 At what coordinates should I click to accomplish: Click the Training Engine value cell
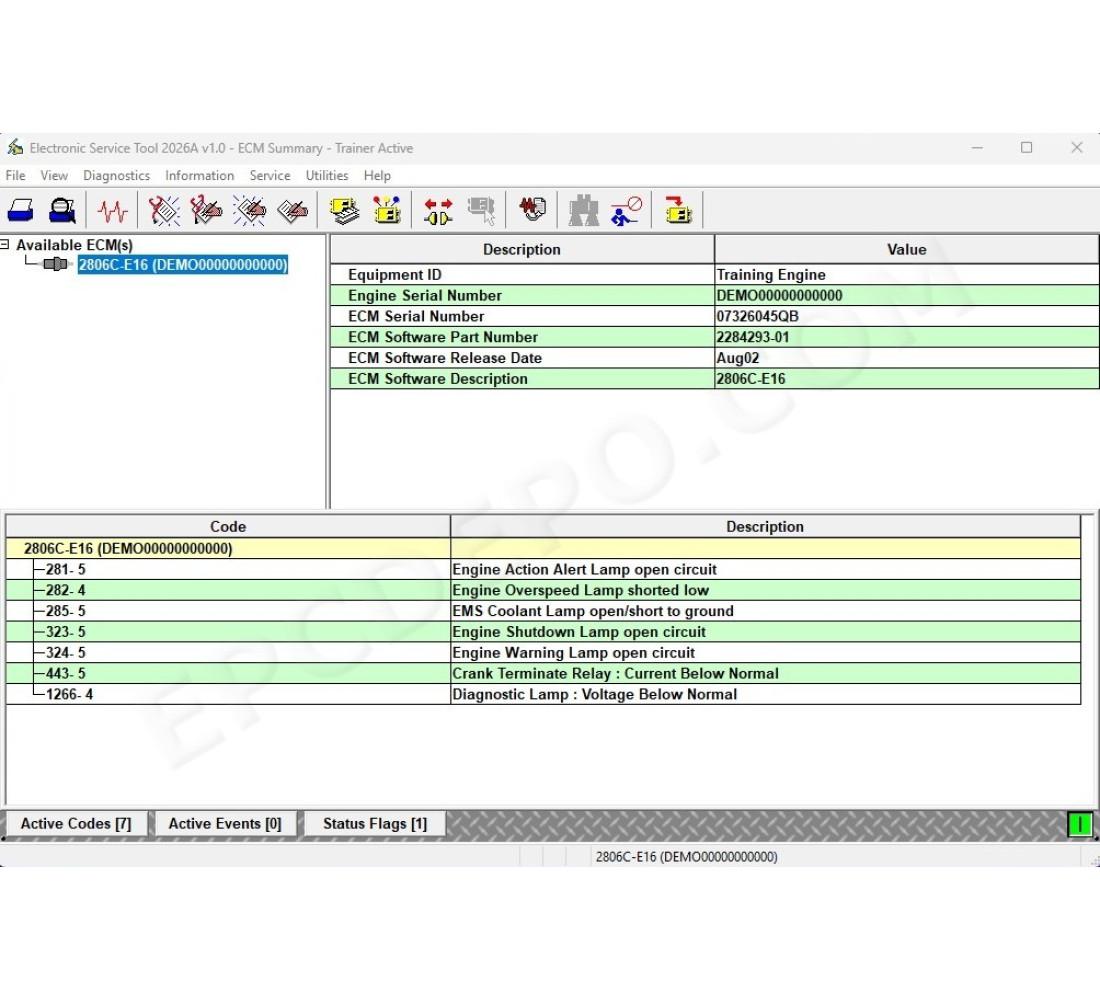pos(906,274)
